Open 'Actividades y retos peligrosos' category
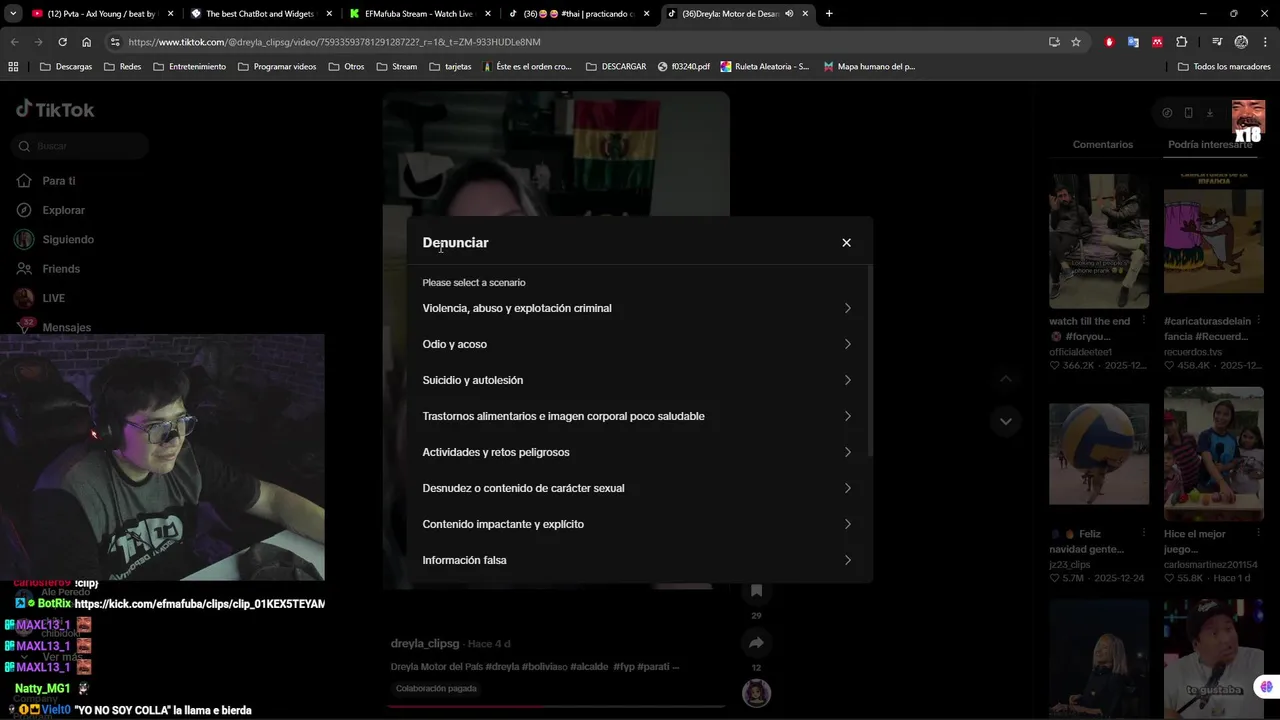Viewport: 1280px width, 720px height. pyautogui.click(x=638, y=452)
